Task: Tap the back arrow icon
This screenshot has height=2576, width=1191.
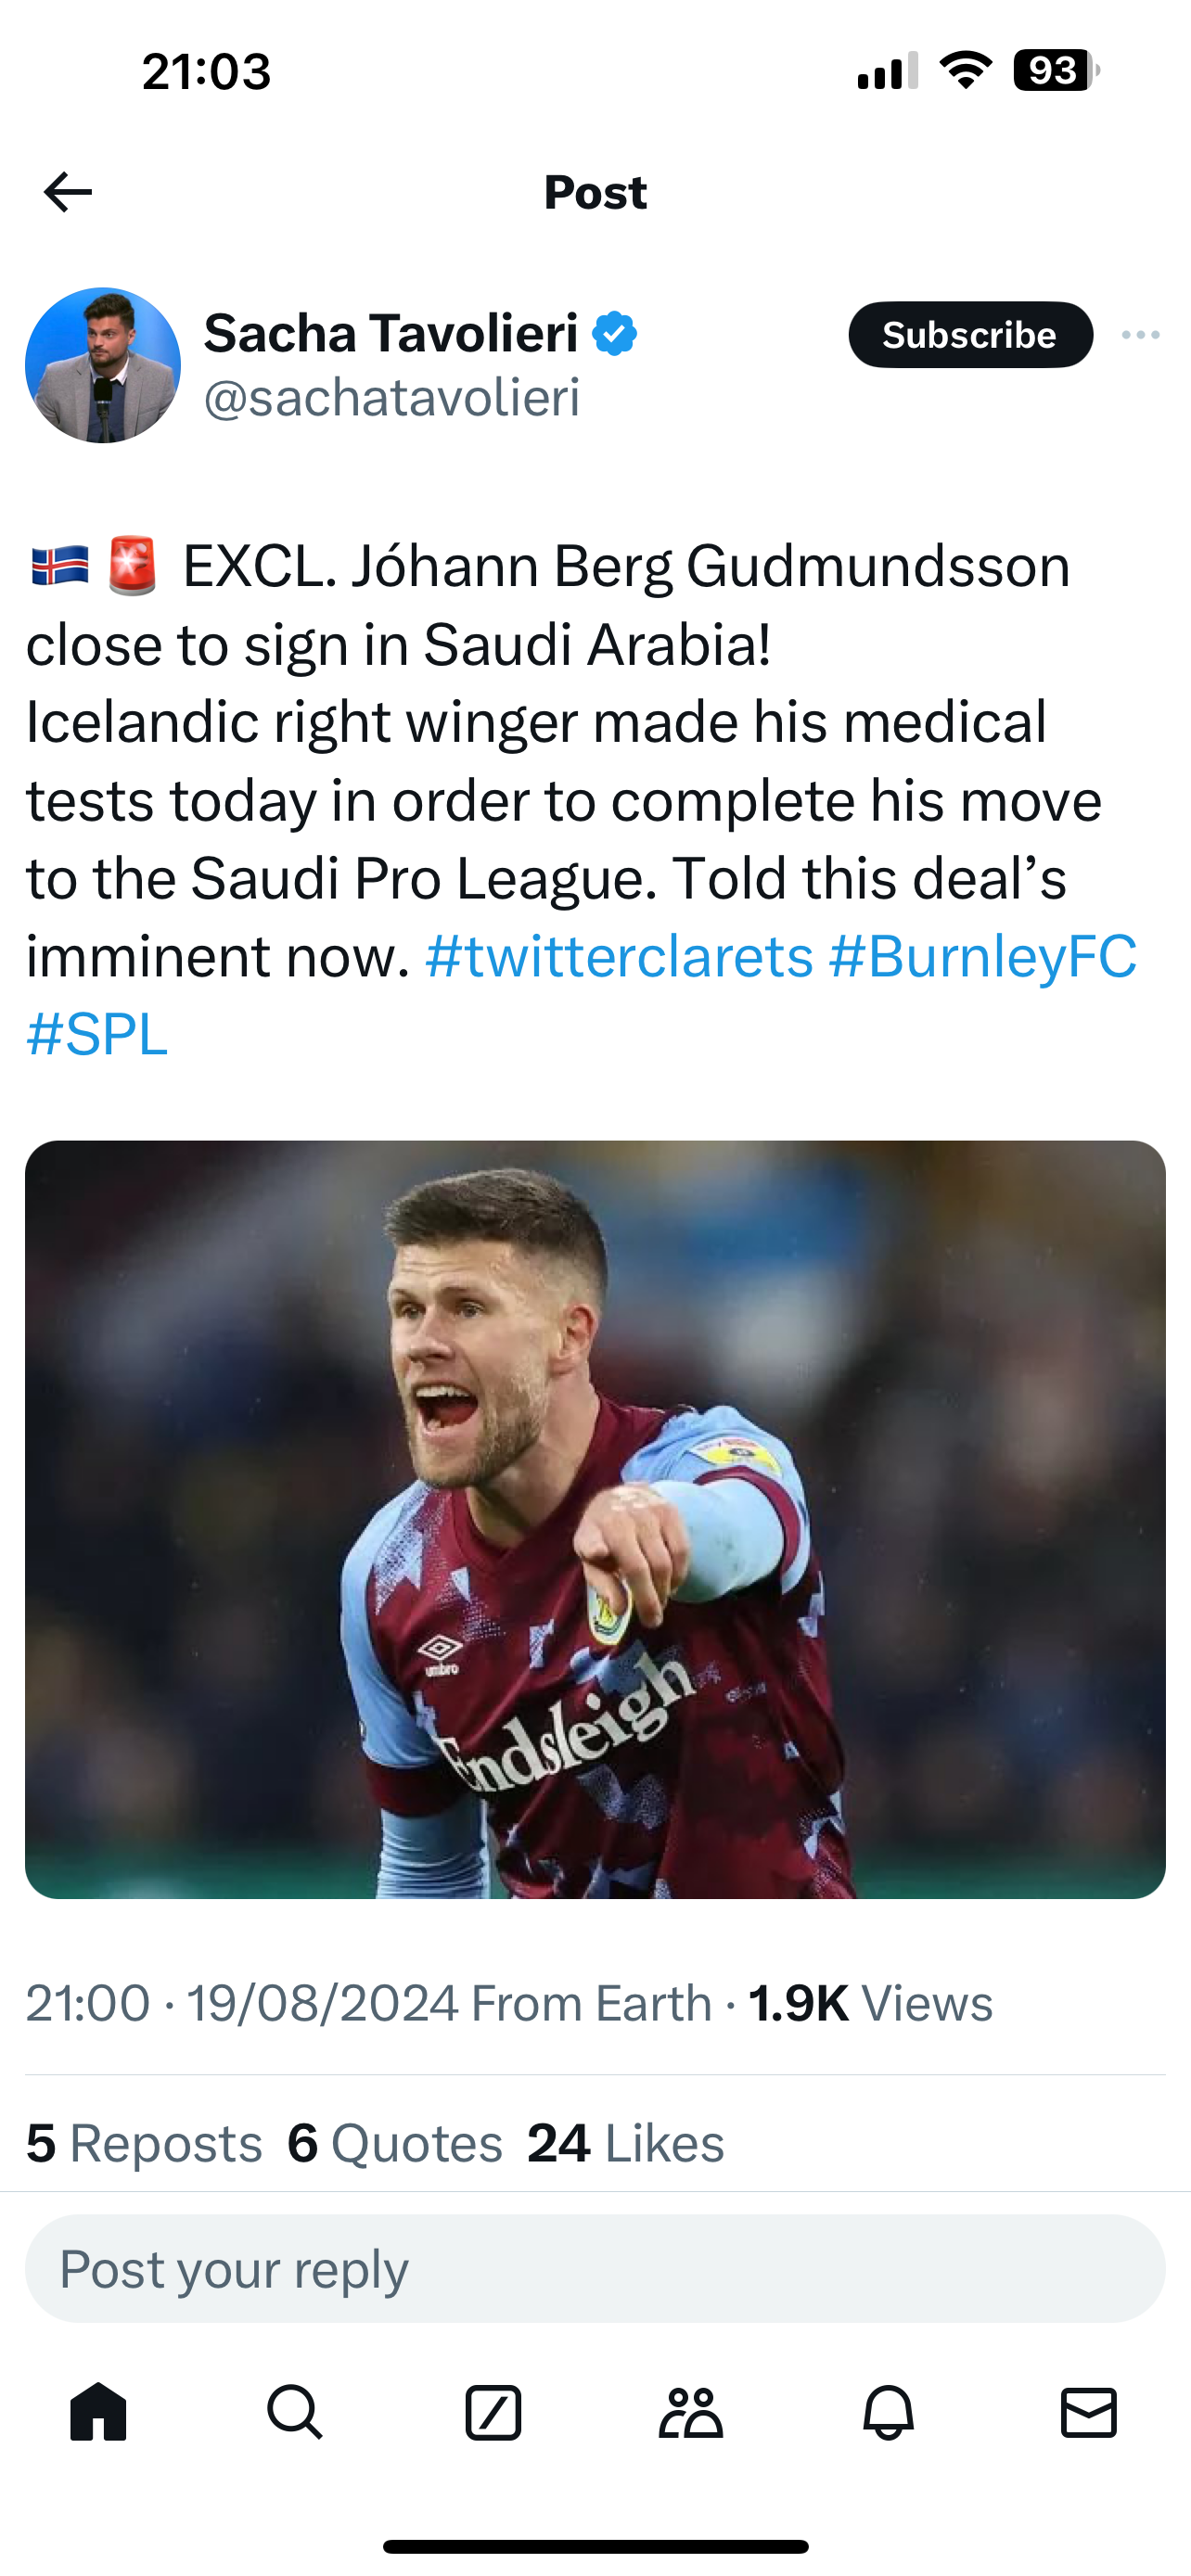Action: point(68,192)
